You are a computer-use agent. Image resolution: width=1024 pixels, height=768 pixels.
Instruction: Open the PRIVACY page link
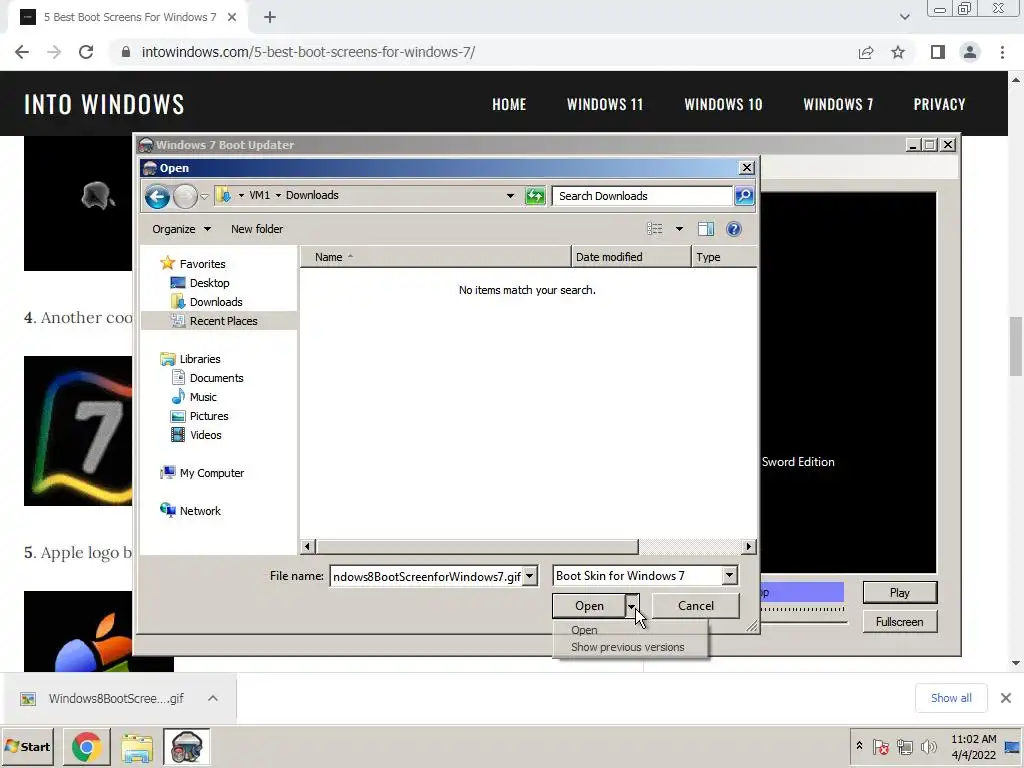click(x=939, y=104)
